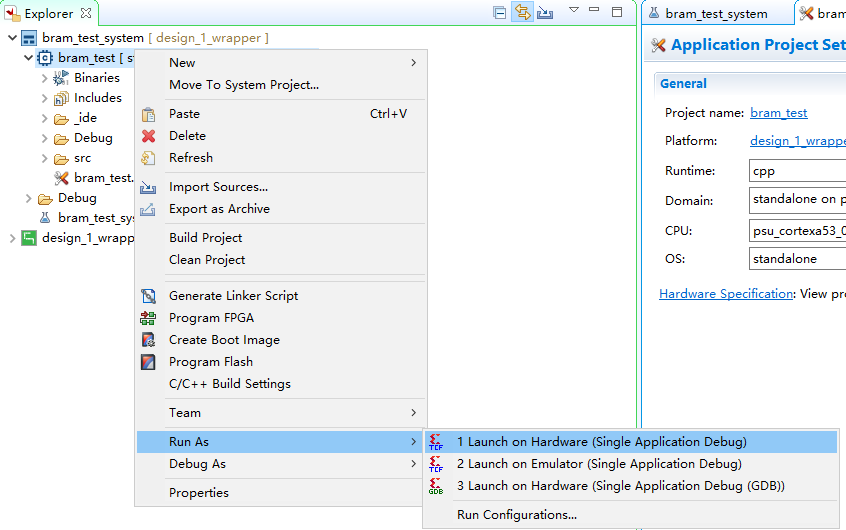Click the CPU field psu_cortexa53
This screenshot has width=846, height=530.
[797, 230]
